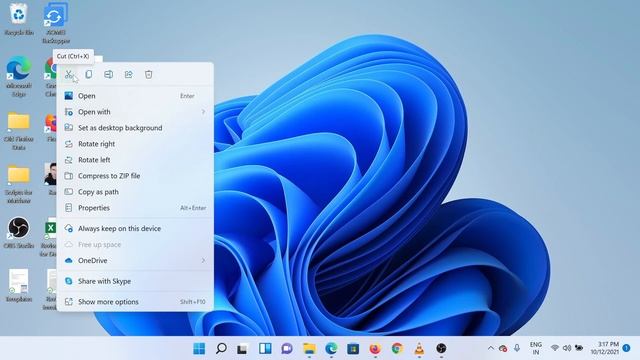Click the Cut scissors icon in context menu
640x360 pixels.
pos(69,74)
